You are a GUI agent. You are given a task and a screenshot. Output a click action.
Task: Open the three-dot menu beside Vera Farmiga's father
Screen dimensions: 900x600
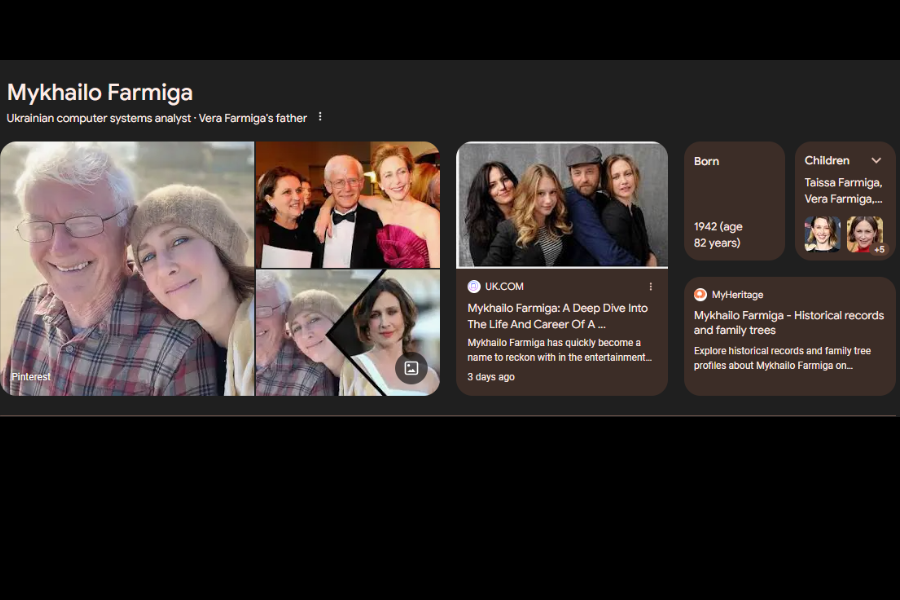click(x=320, y=117)
